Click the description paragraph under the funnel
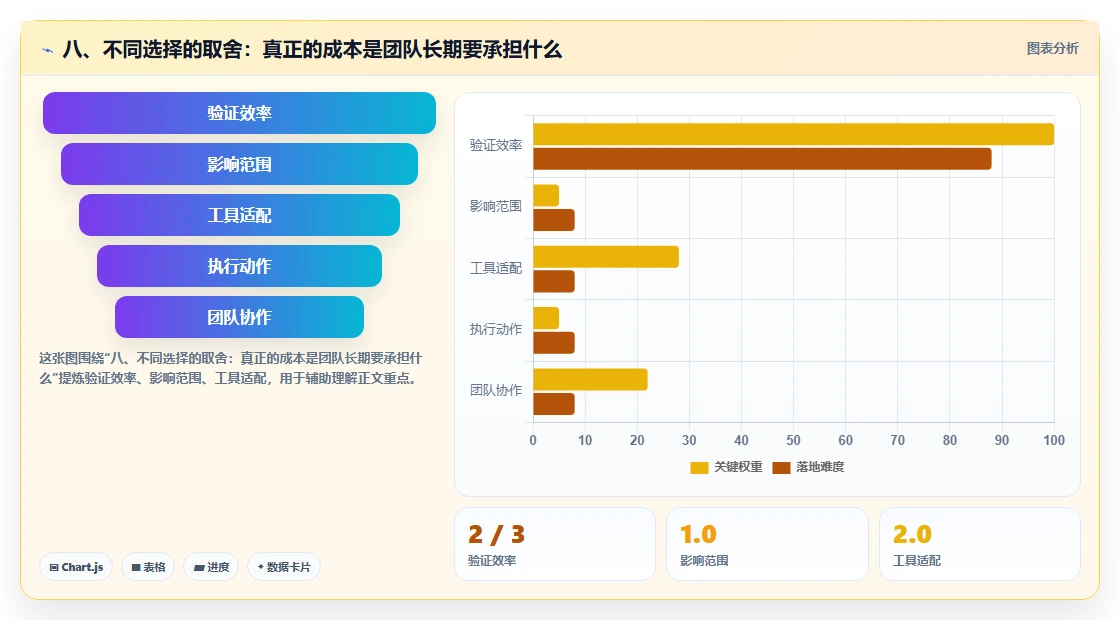The image size is (1120, 620). (231, 369)
